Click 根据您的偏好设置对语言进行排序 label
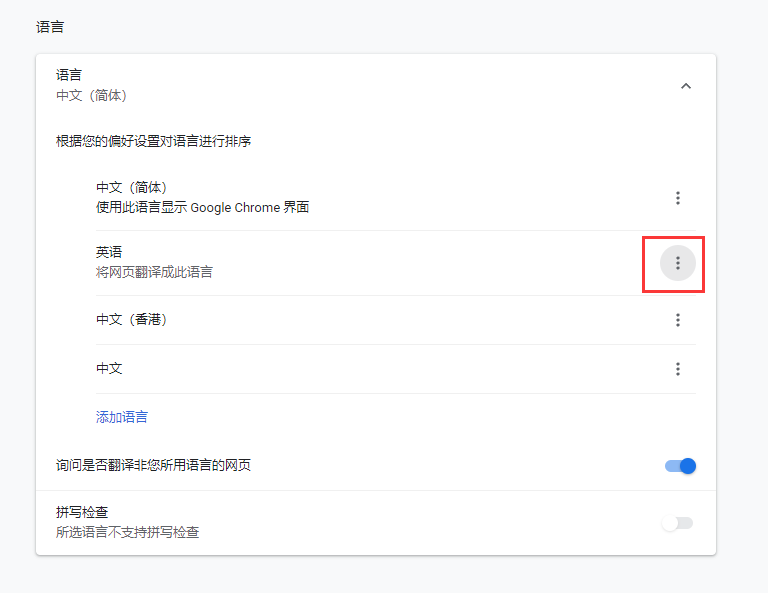This screenshot has height=593, width=768. point(153,142)
